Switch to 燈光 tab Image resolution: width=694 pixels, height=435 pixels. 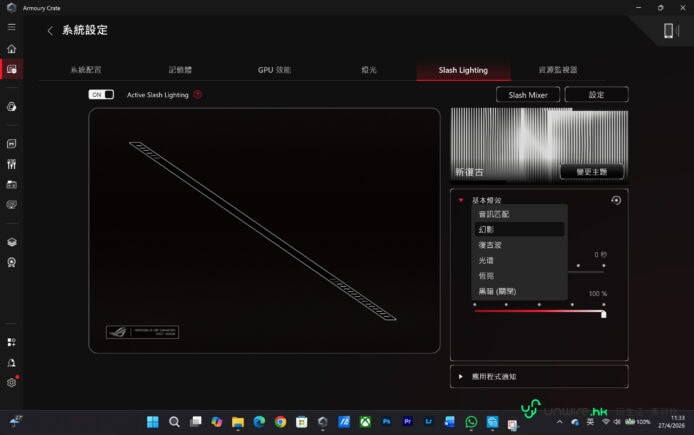pyautogui.click(x=369, y=70)
